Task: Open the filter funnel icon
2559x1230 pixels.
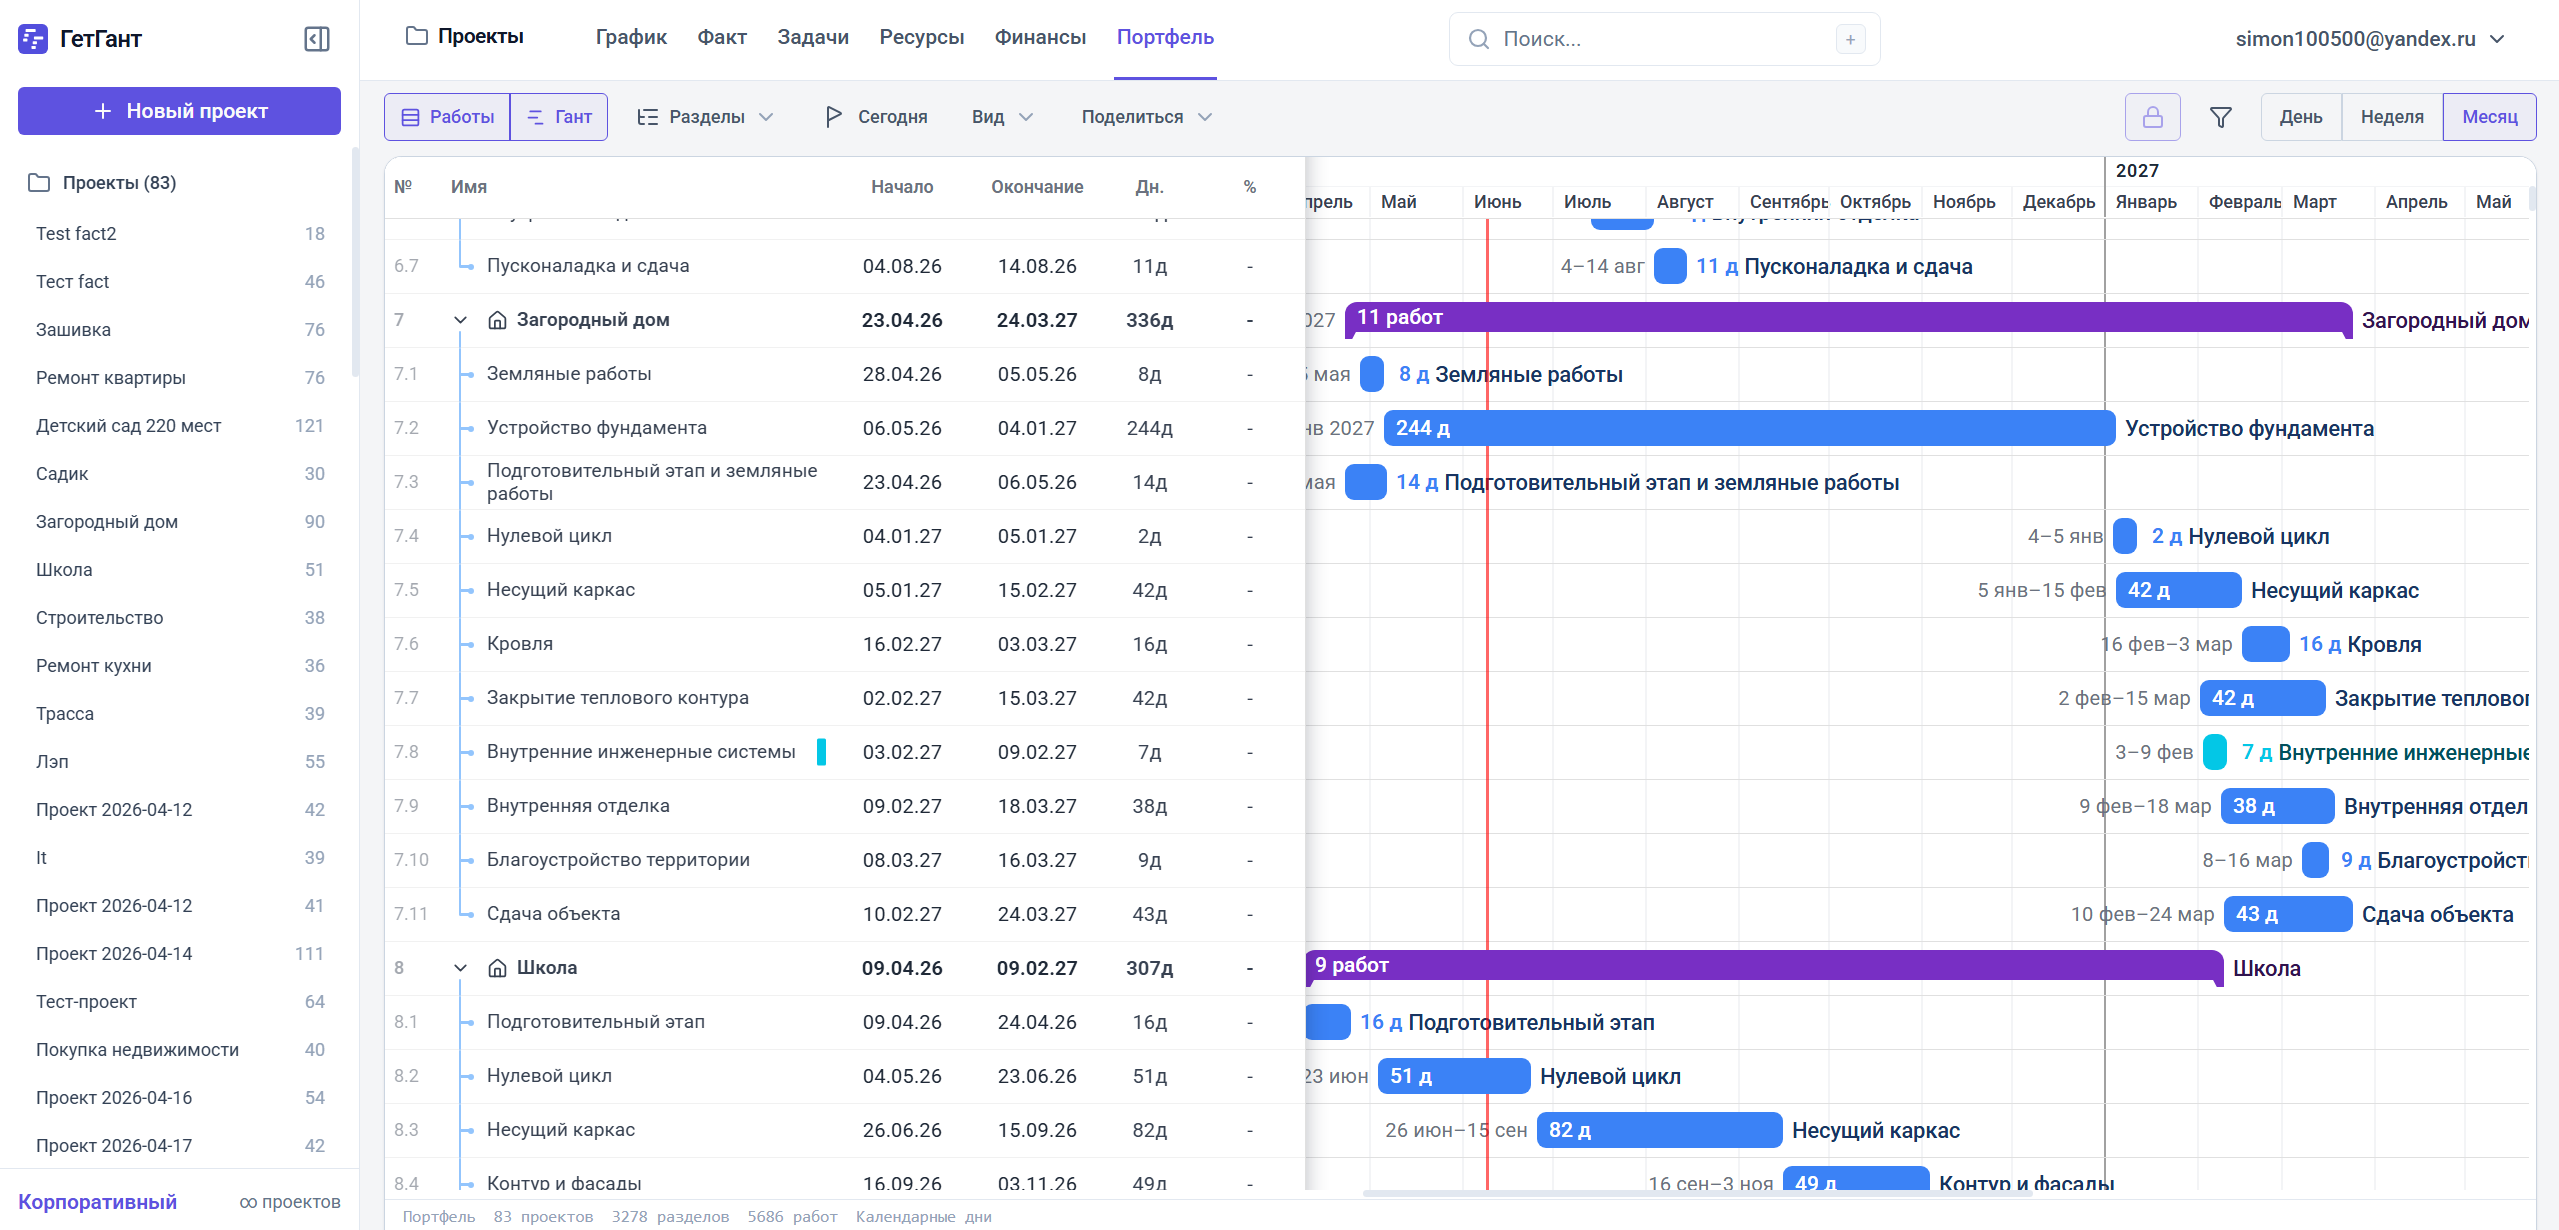Action: pos(2220,117)
